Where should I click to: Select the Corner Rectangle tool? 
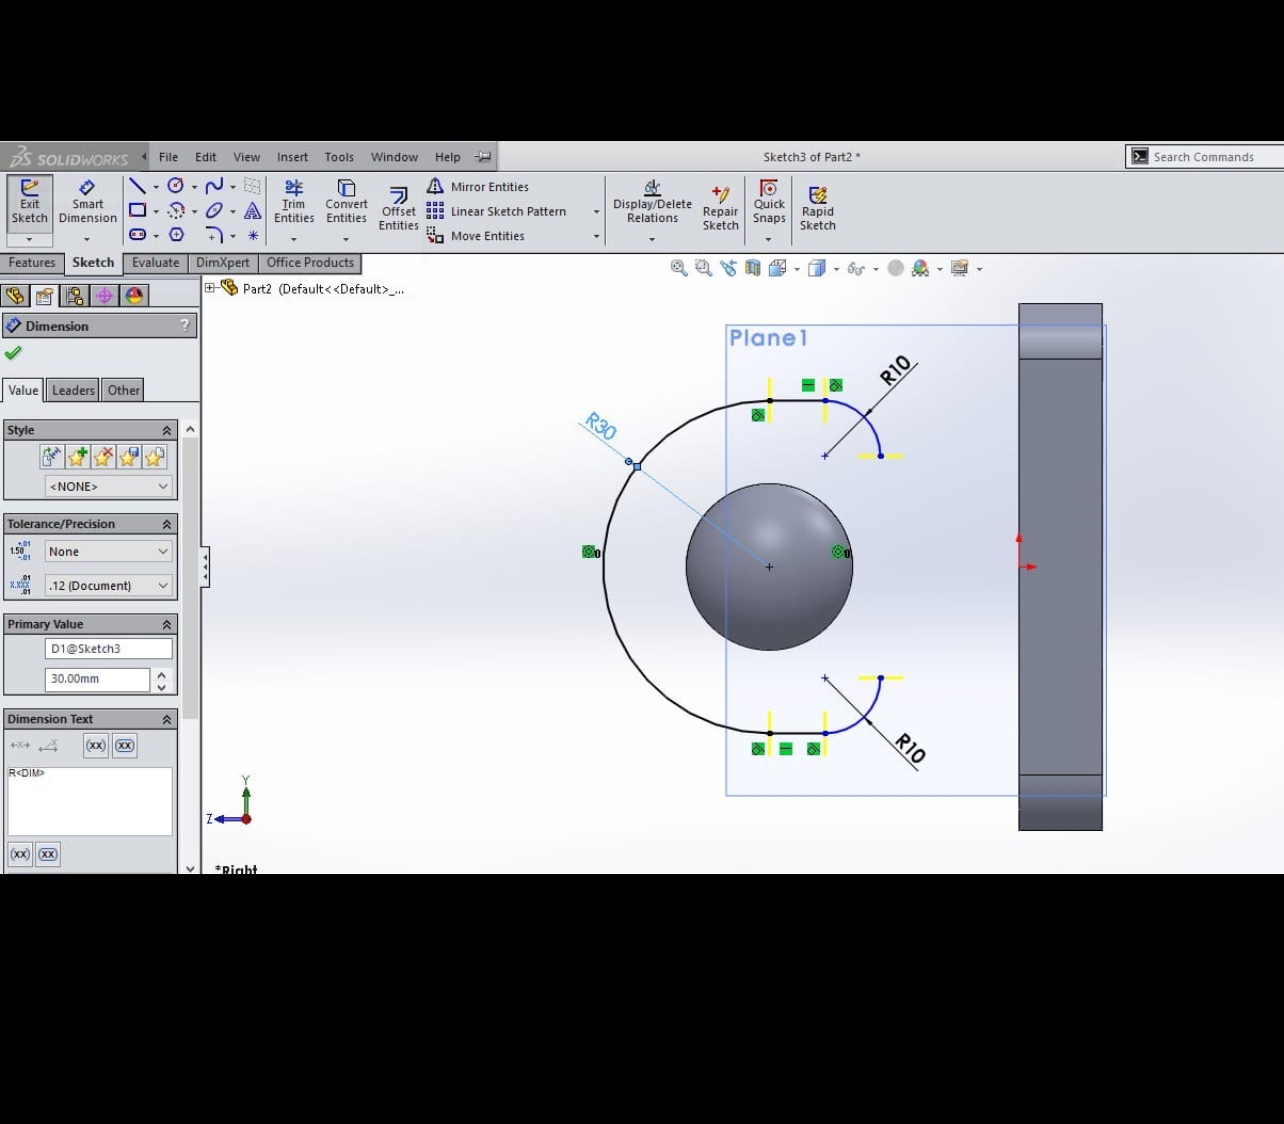point(138,210)
